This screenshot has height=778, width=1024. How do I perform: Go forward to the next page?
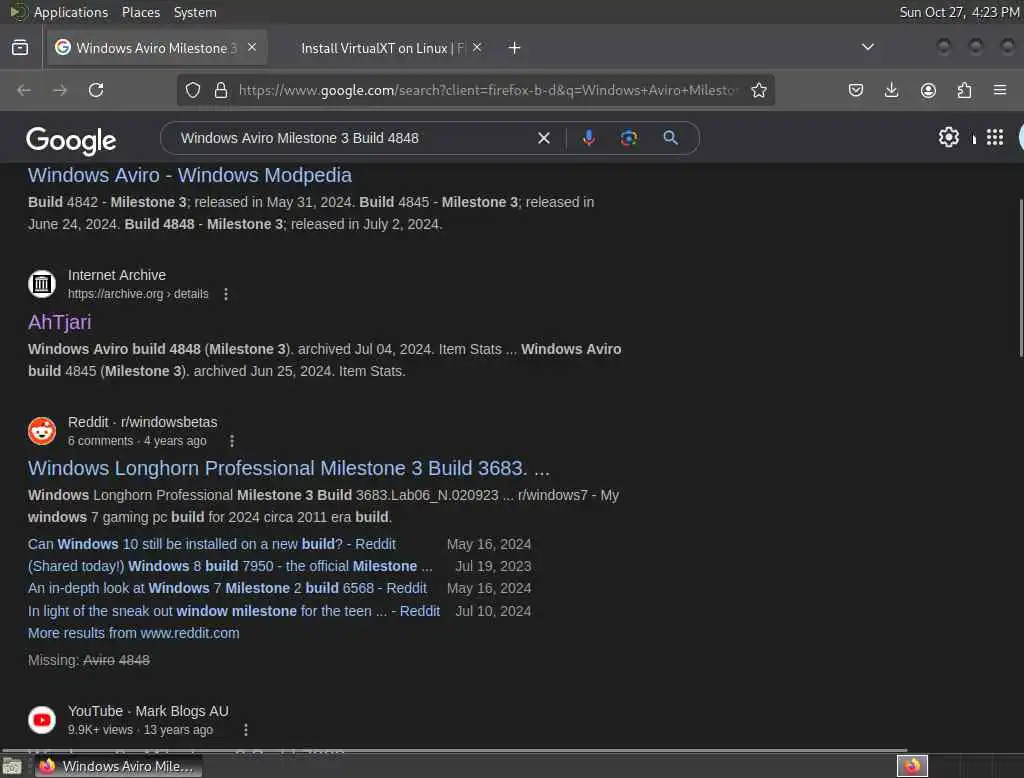[x=59, y=90]
